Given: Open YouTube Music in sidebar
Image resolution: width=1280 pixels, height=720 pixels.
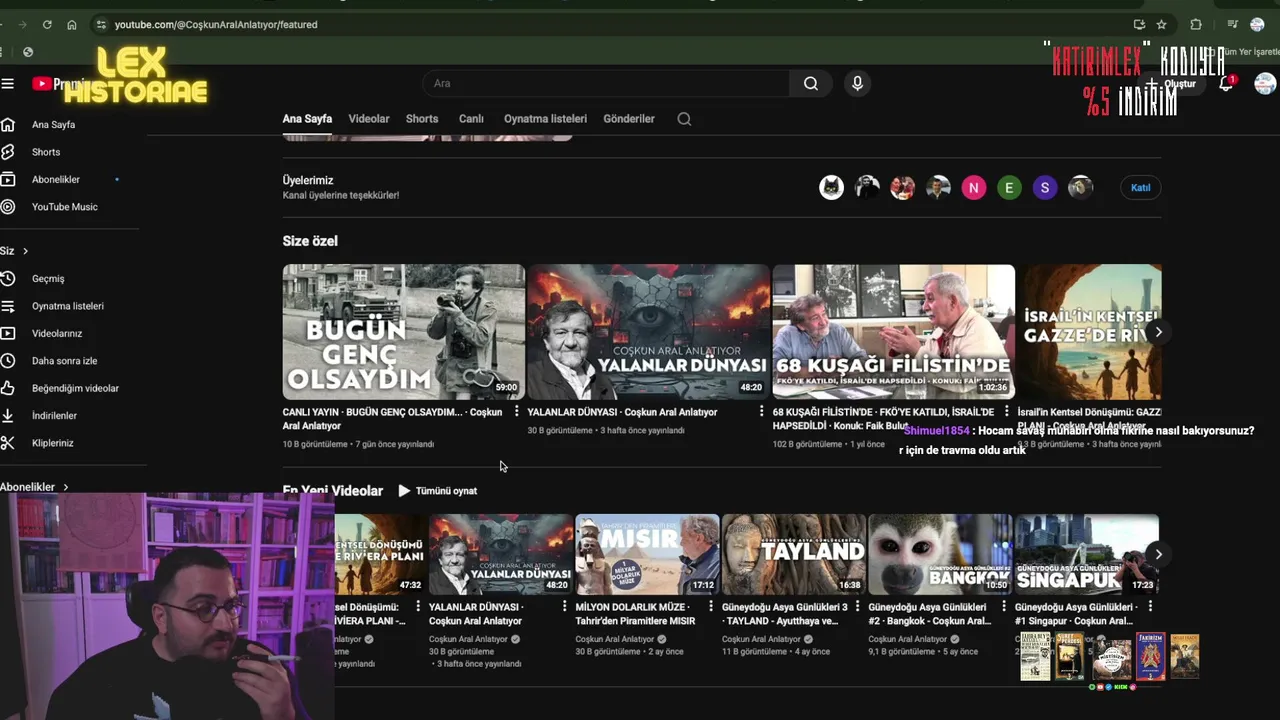Looking at the screenshot, I should 64,207.
